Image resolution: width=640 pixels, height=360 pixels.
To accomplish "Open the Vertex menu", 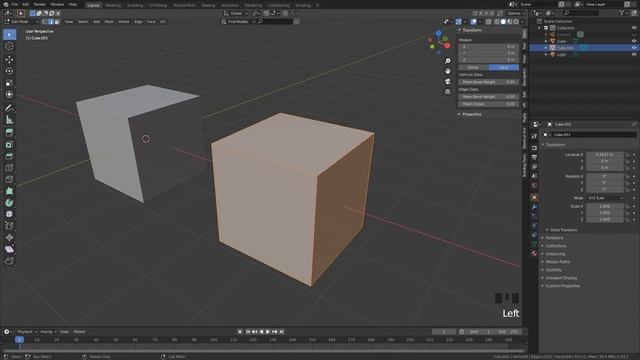I will click(124, 22).
